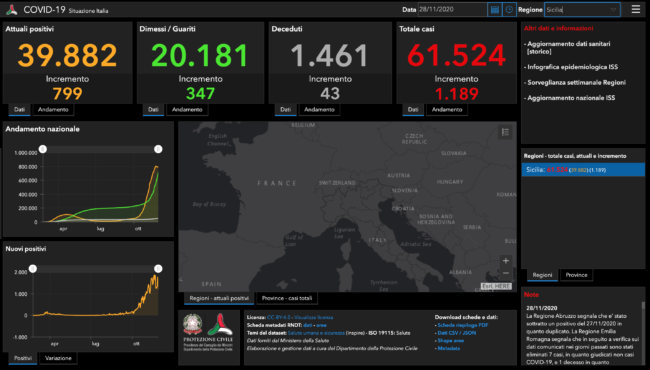Select Dati tab under Totale casi

(413, 110)
